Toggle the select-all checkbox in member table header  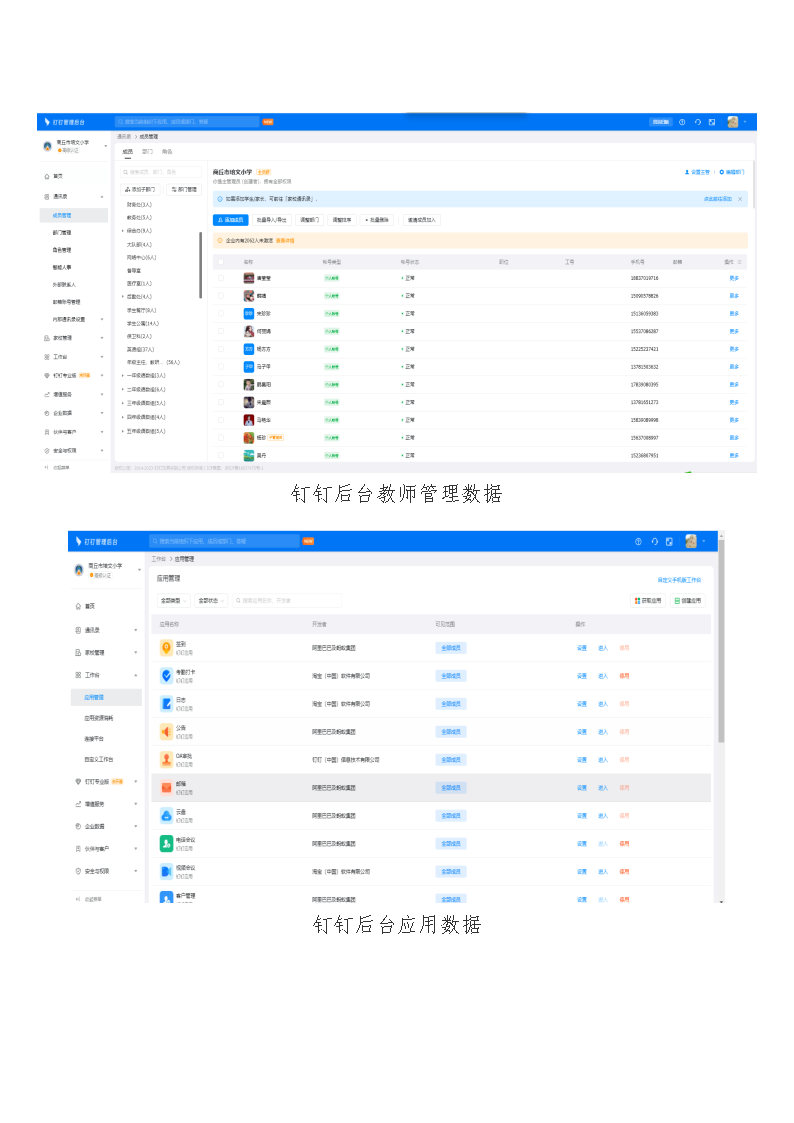(x=221, y=262)
